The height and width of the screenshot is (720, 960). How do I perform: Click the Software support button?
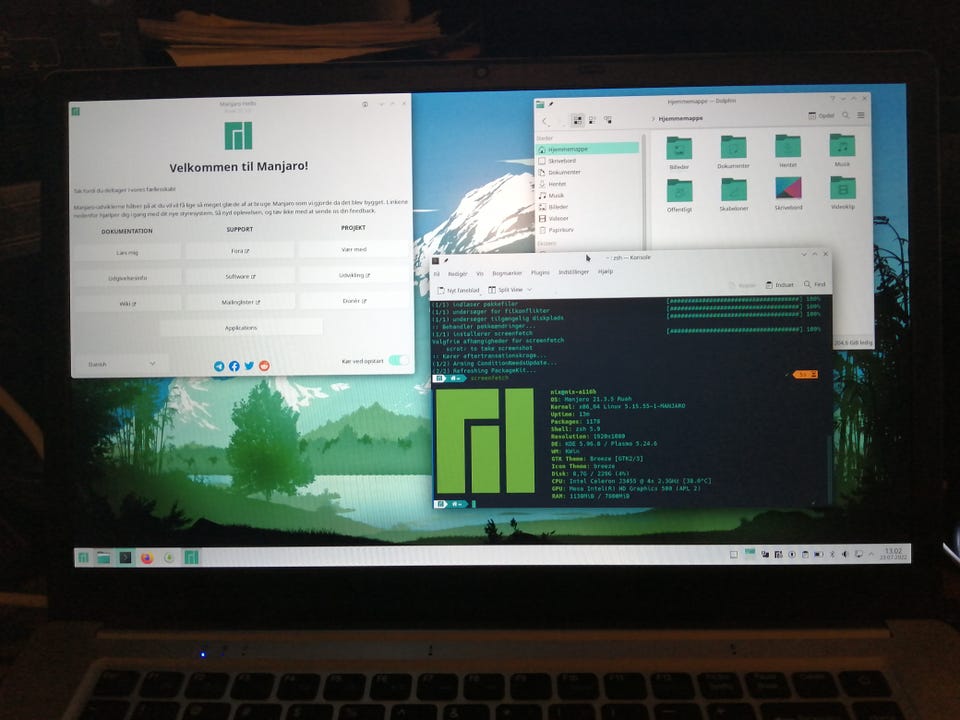240,276
